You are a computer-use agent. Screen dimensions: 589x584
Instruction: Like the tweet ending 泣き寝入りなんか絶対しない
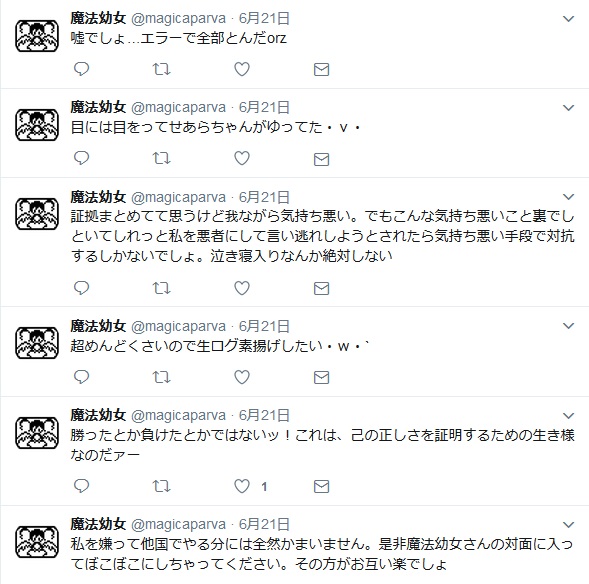(x=242, y=288)
